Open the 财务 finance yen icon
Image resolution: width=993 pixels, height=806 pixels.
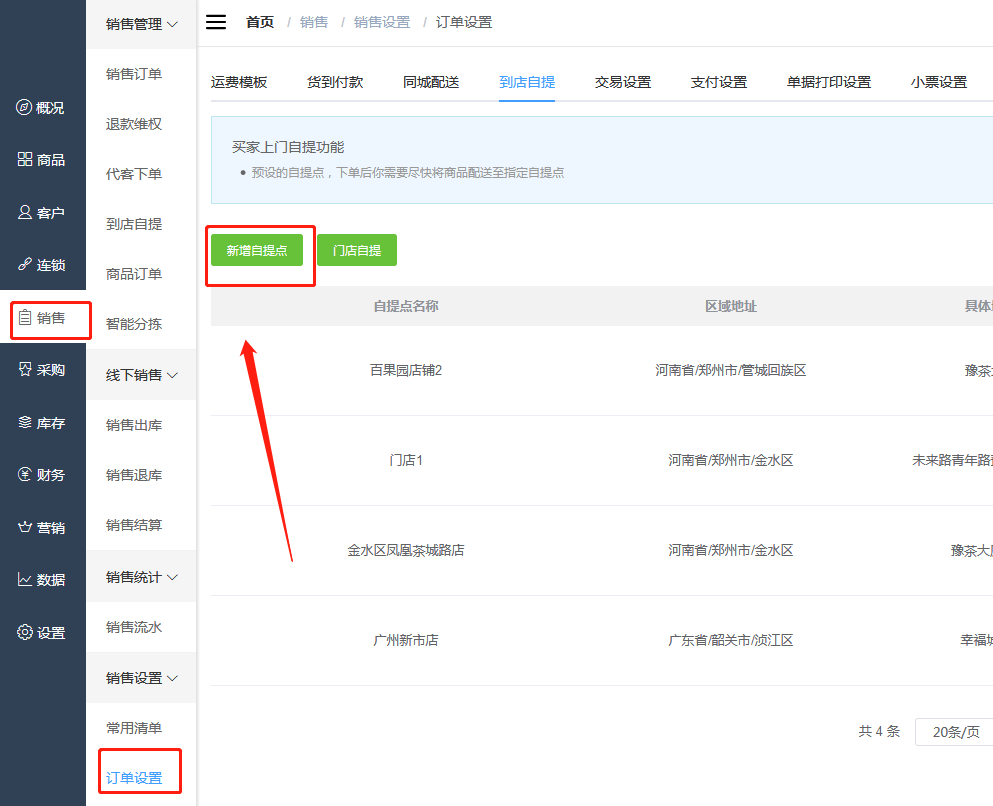point(25,474)
